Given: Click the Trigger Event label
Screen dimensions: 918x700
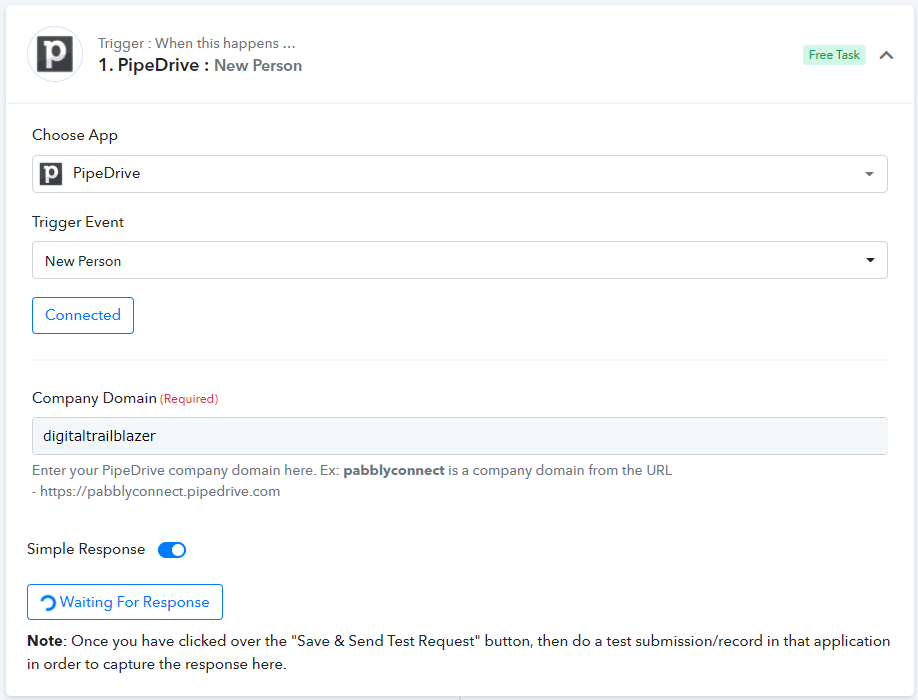Looking at the screenshot, I should pyautogui.click(x=78, y=222).
